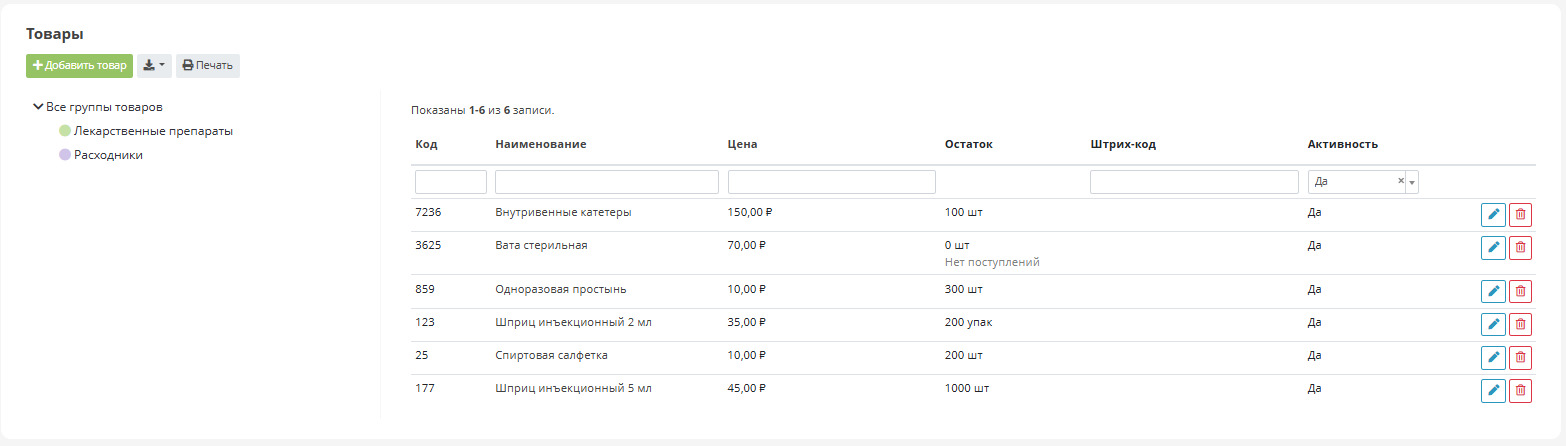
Task: Delete the Внутривенные катетеры product row
Action: click(1520, 214)
